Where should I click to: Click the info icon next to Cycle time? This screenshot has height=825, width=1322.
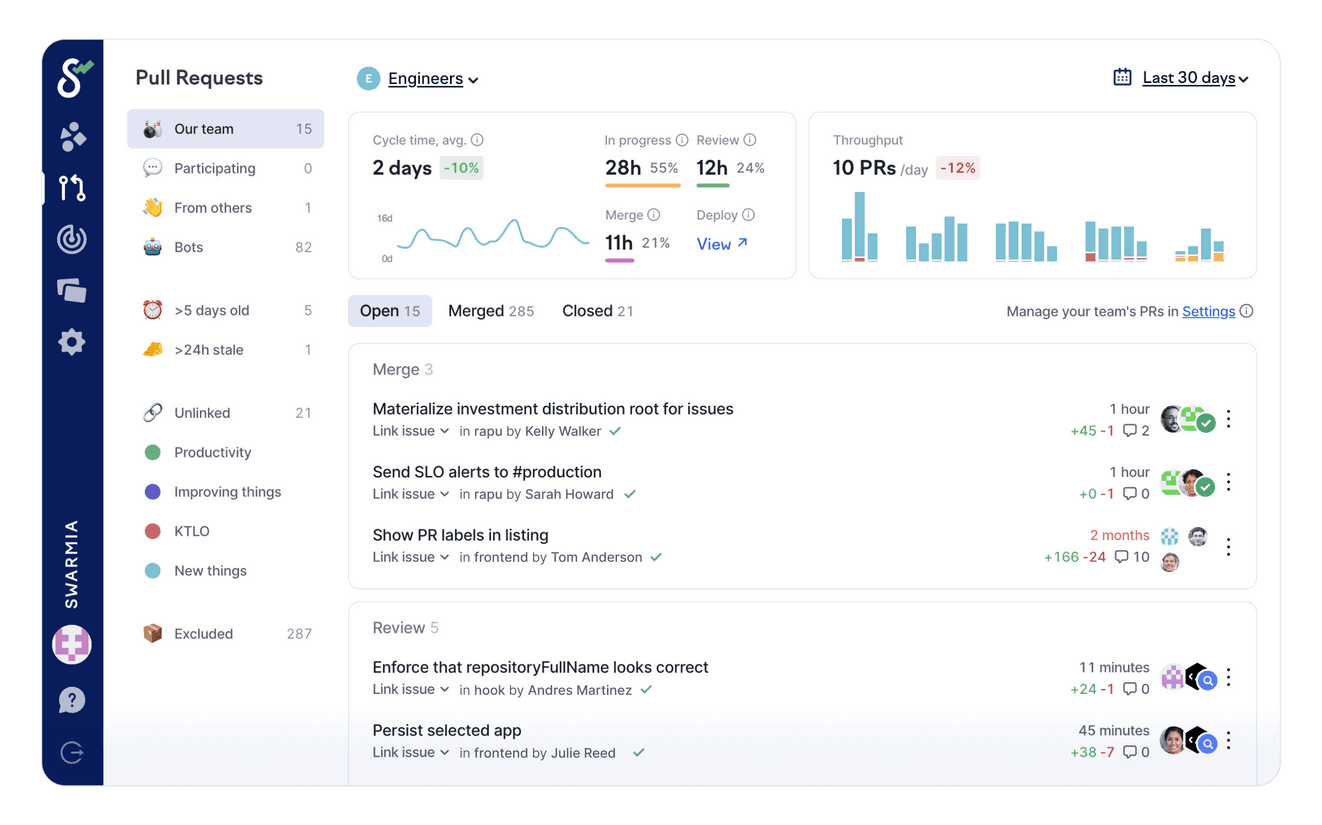(x=477, y=140)
